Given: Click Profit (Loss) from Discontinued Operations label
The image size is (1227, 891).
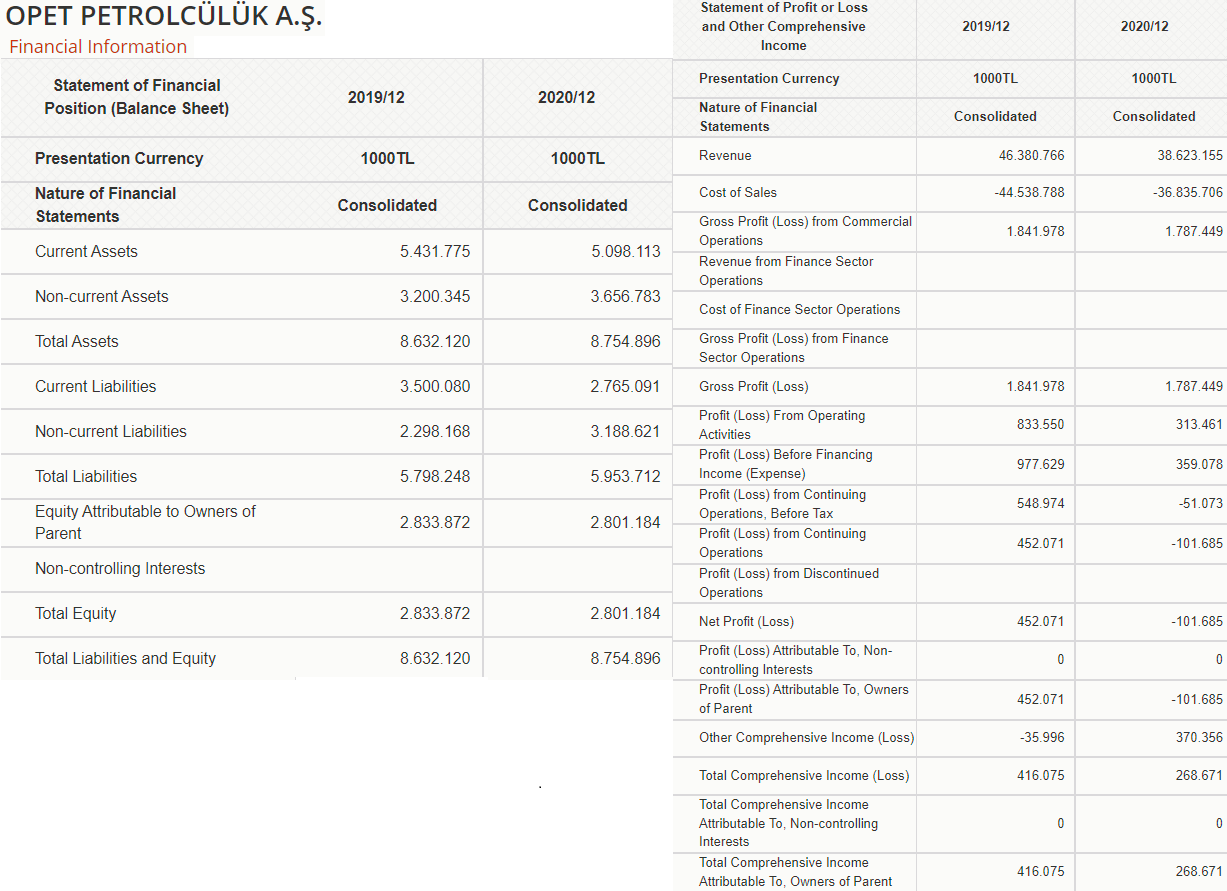Looking at the screenshot, I should pyautogui.click(x=789, y=583).
